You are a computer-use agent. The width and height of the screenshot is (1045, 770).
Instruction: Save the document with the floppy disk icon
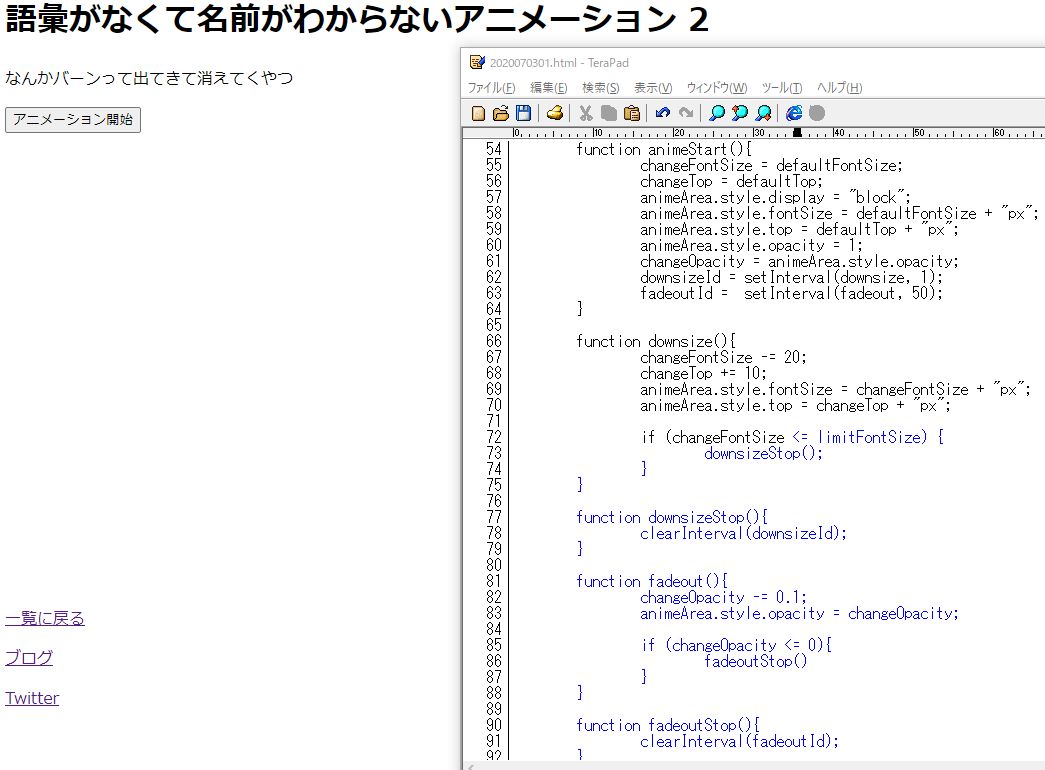coord(522,112)
